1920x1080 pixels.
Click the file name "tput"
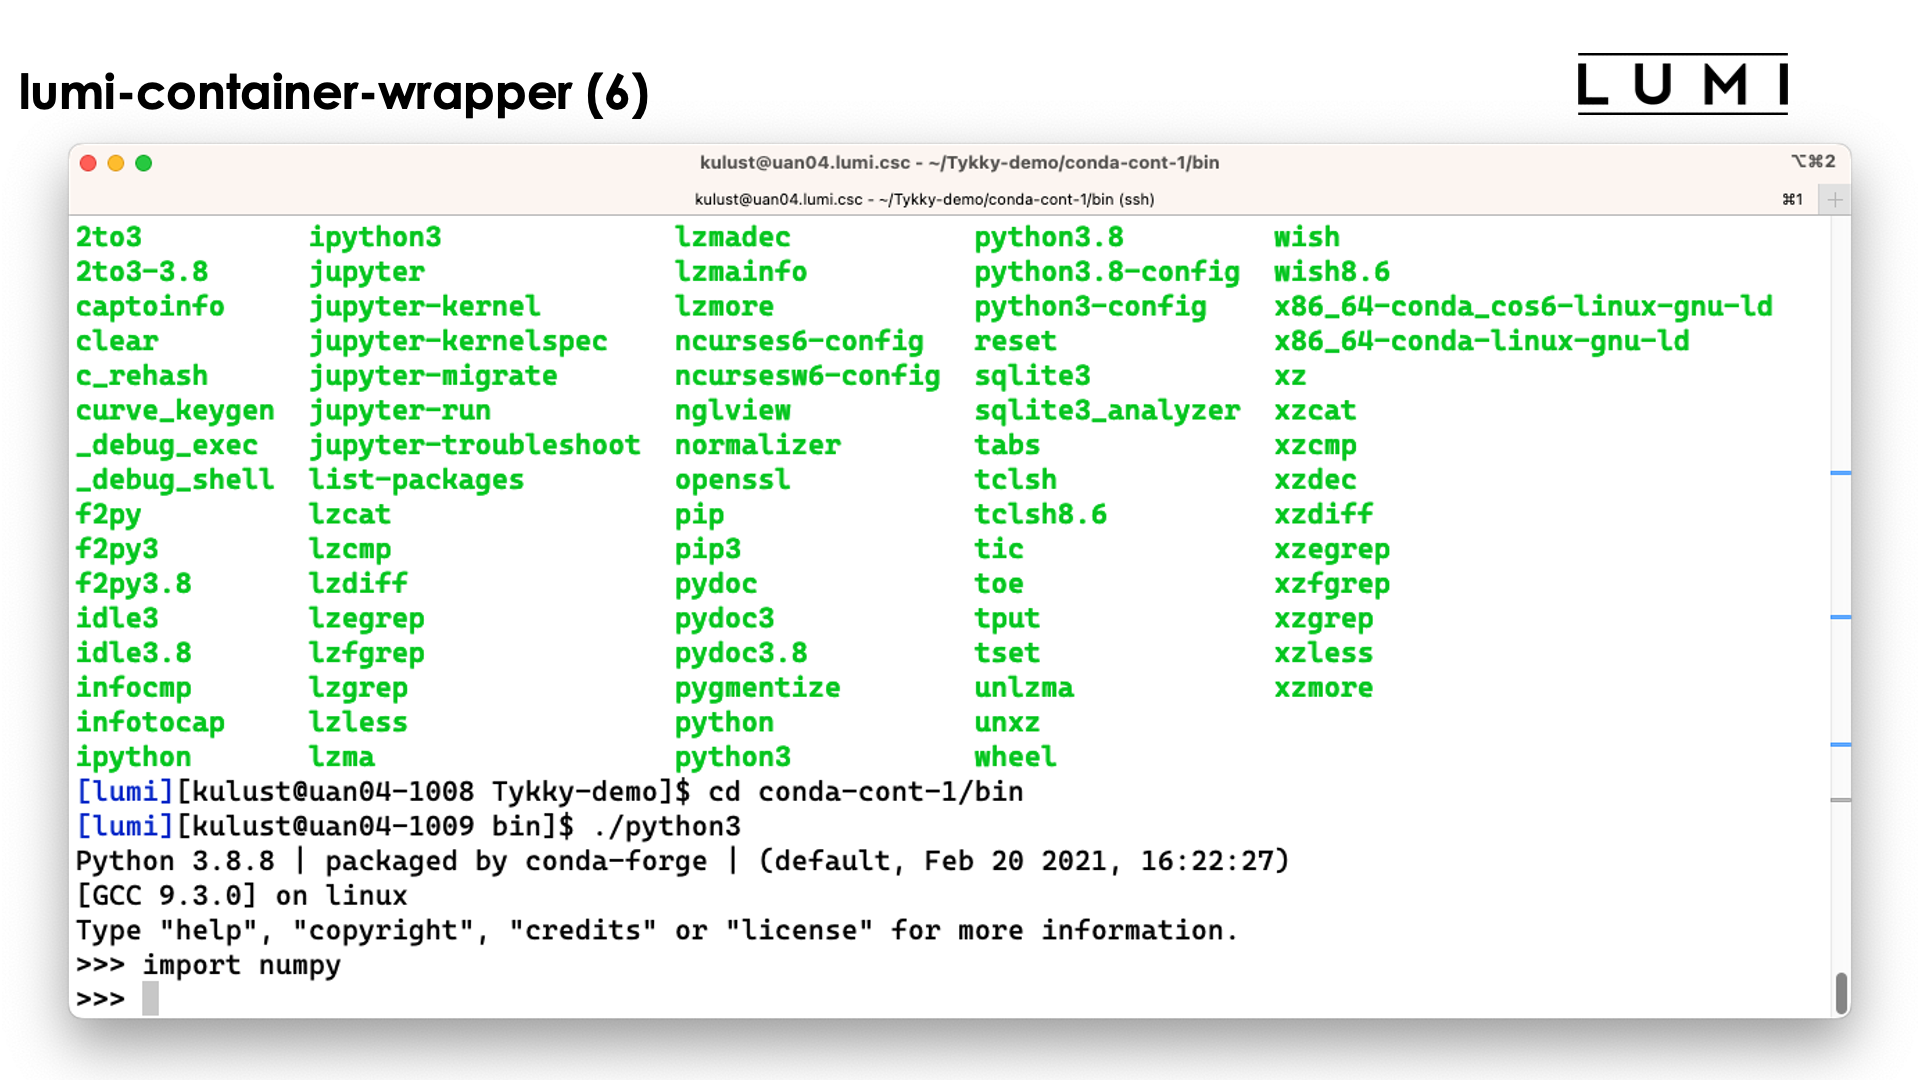(x=1007, y=618)
